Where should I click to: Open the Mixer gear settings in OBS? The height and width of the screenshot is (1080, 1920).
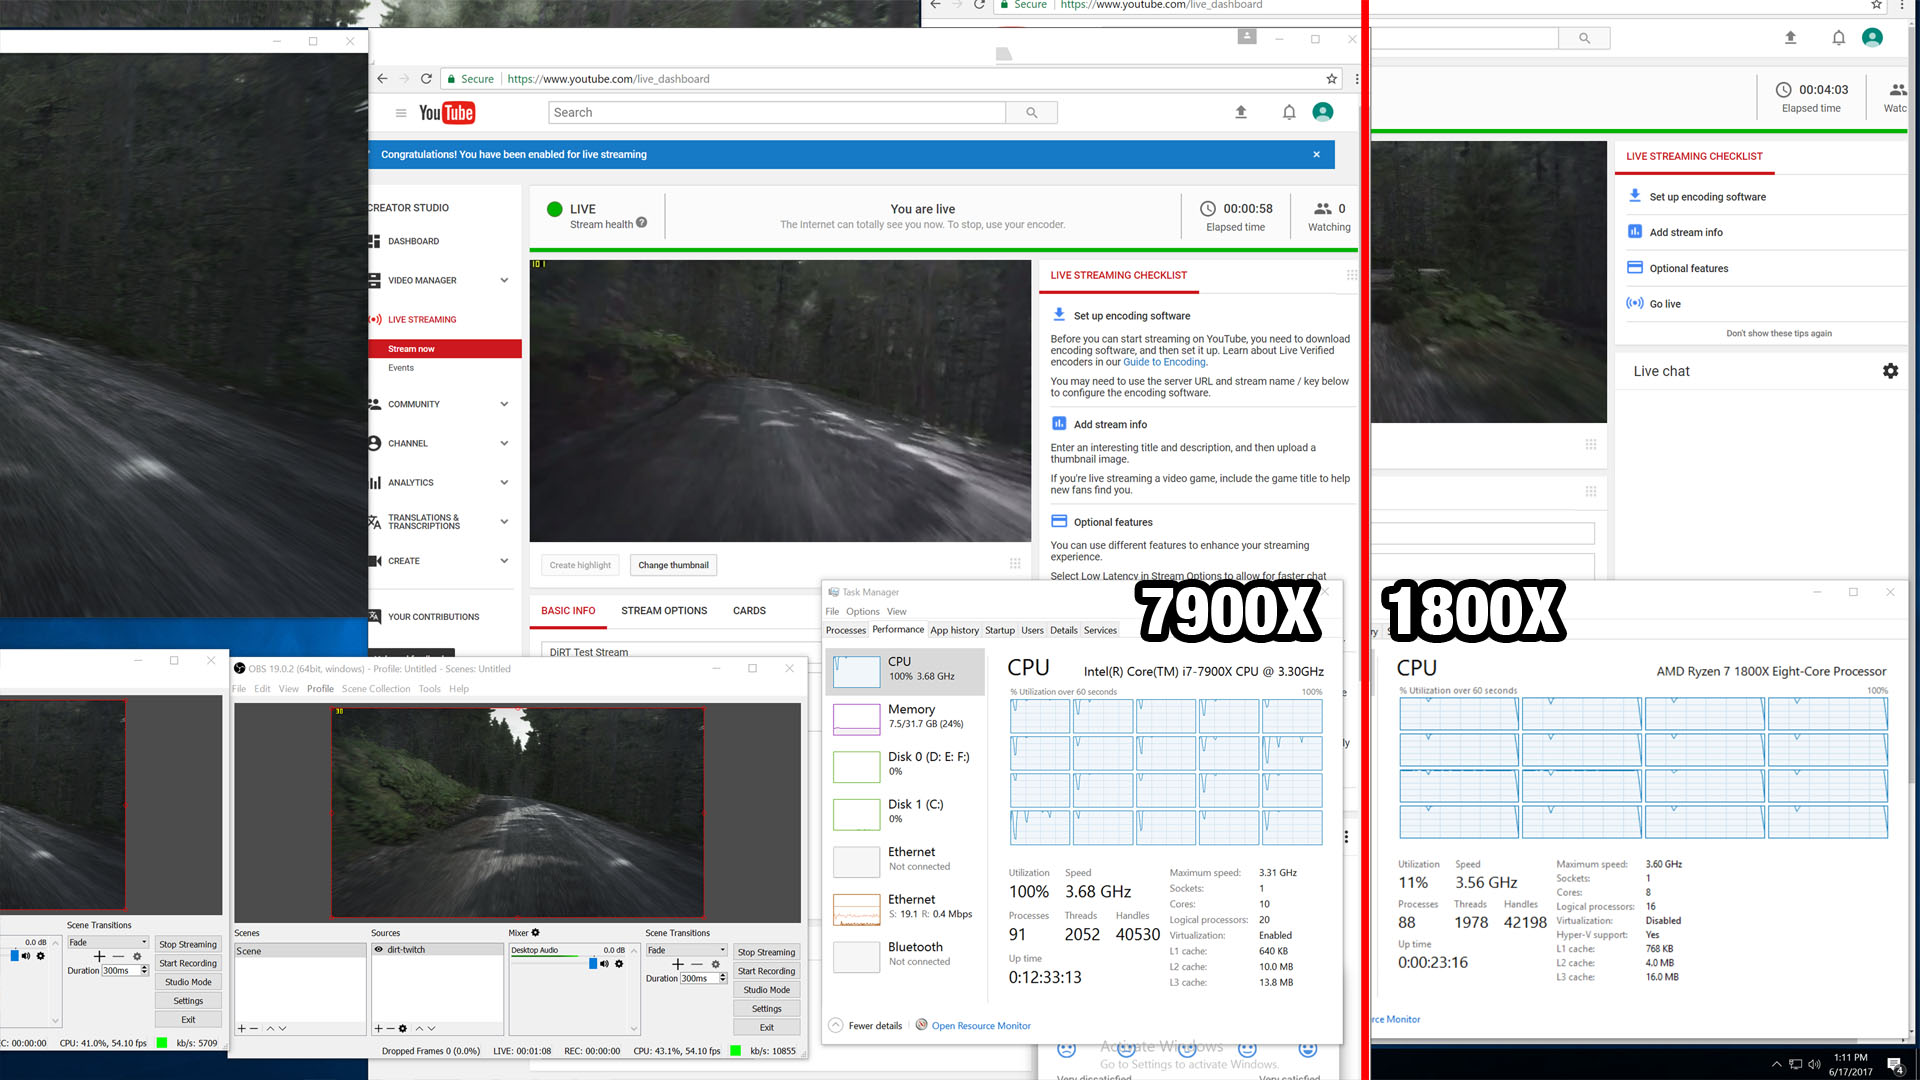535,933
